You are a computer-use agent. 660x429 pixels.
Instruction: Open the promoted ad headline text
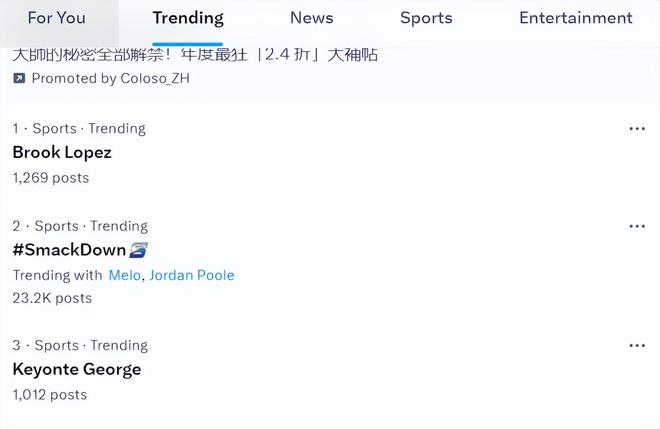(x=195, y=54)
